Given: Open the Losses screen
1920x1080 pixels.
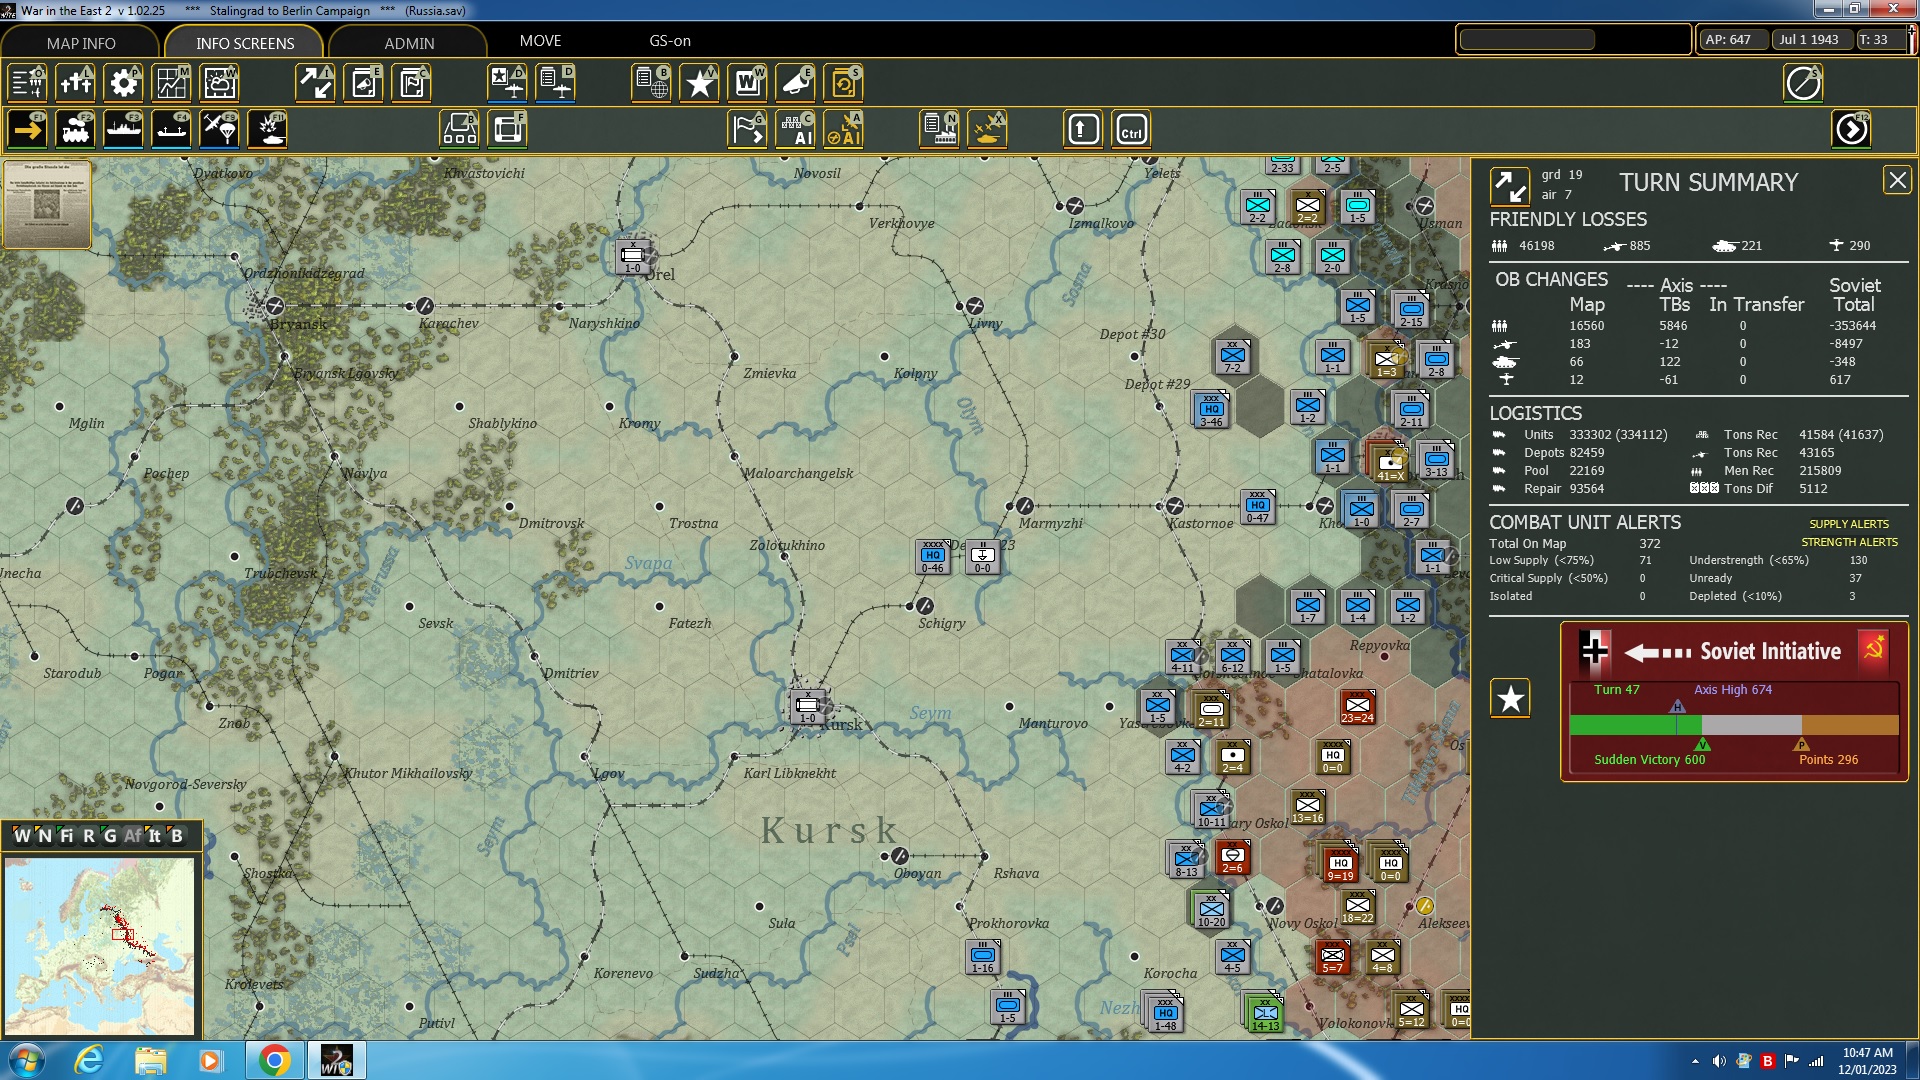Looking at the screenshot, I should [75, 83].
